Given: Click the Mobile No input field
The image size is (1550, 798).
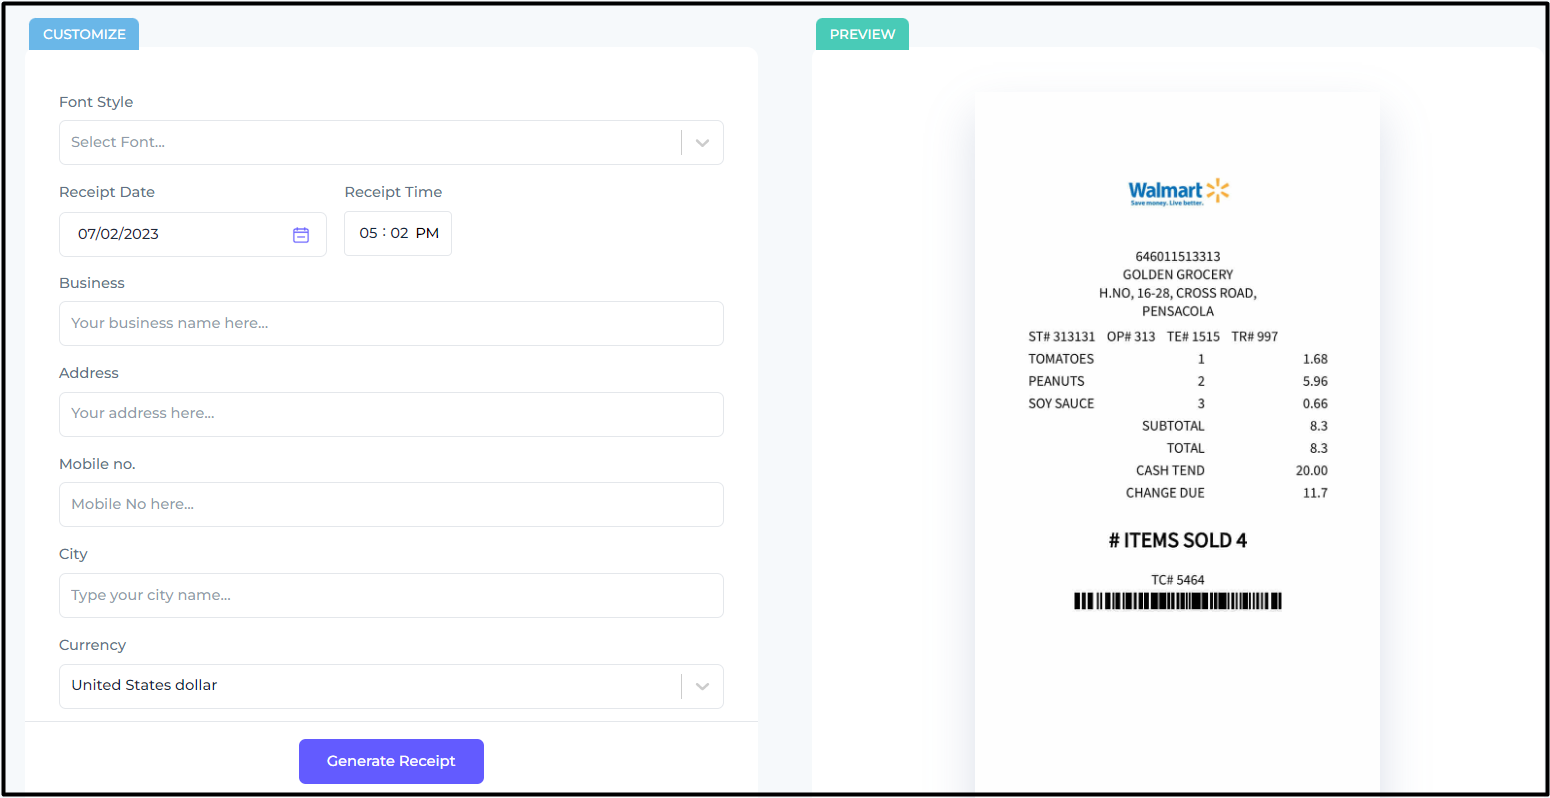Looking at the screenshot, I should click(391, 505).
